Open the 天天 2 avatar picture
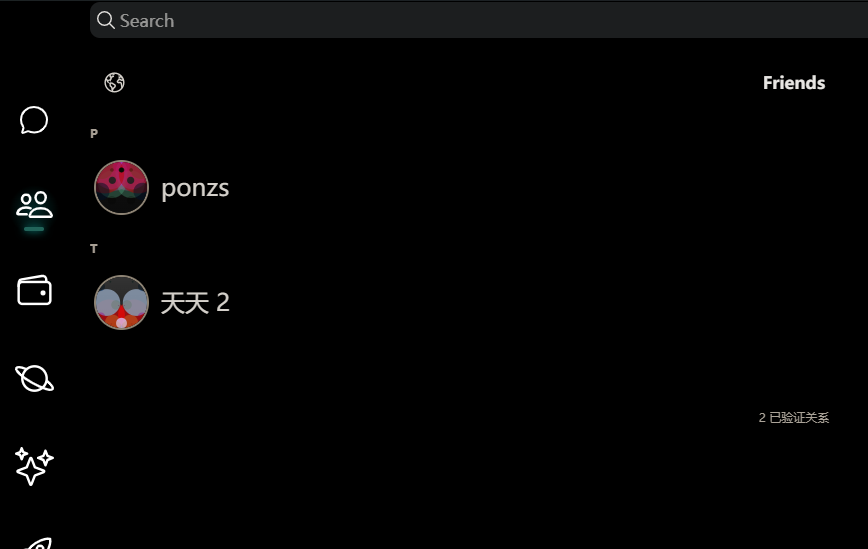 click(121, 302)
